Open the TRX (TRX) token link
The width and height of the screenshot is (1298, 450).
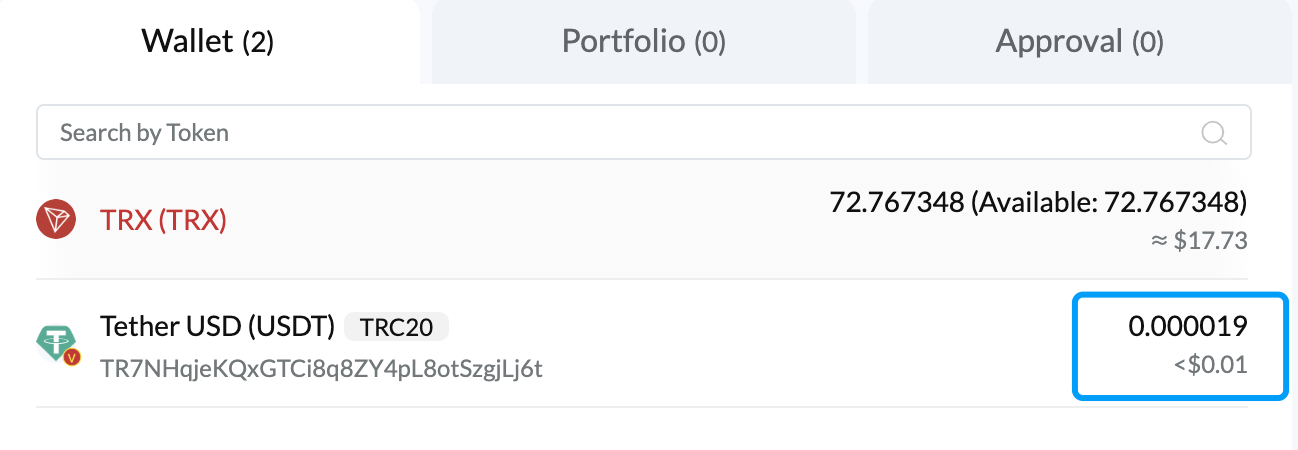pos(163,220)
